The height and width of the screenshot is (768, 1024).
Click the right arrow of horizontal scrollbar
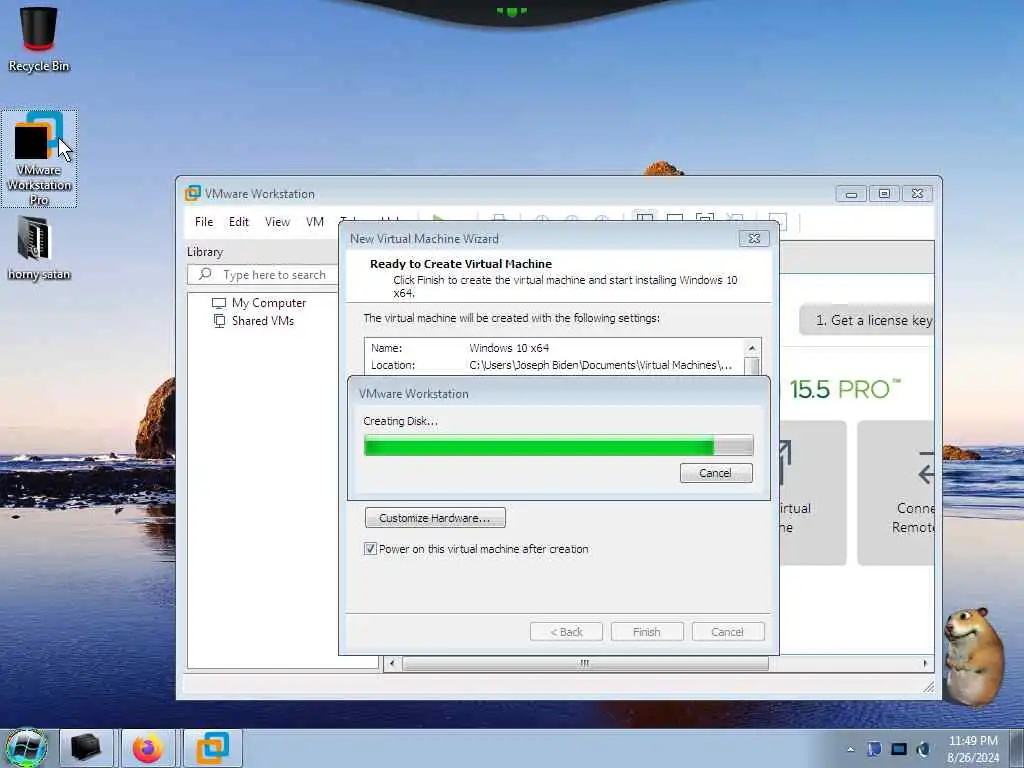[925, 664]
